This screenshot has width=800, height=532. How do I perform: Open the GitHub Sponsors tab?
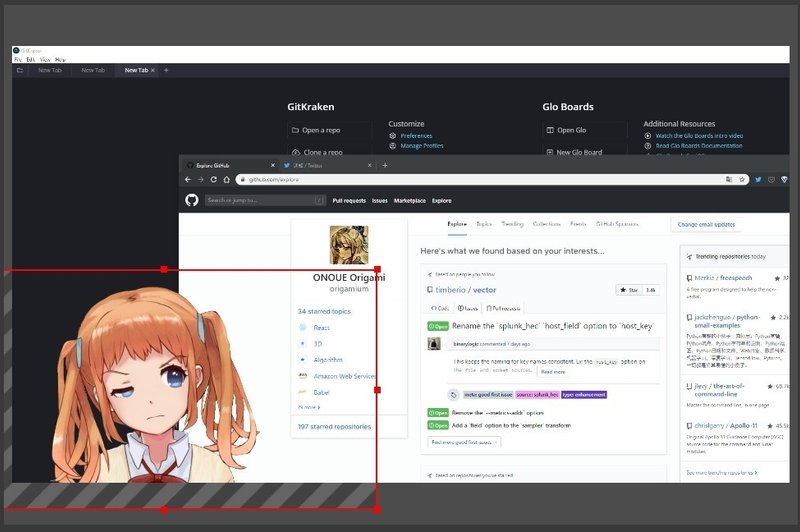click(617, 224)
